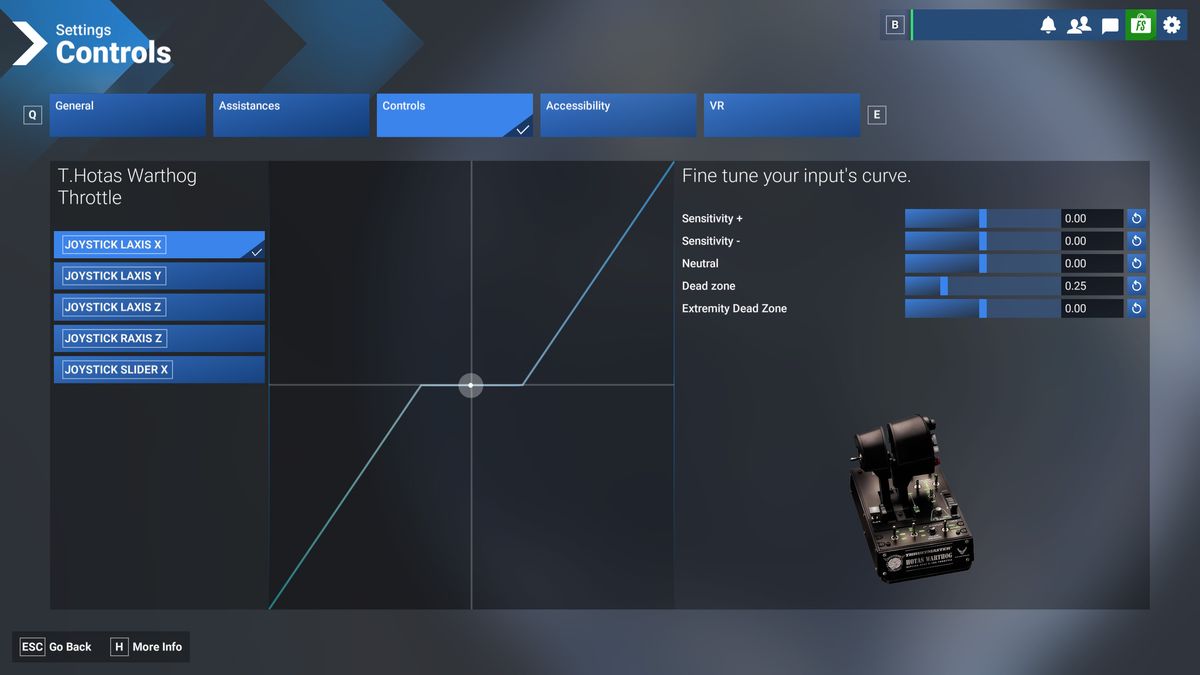Click the Neutral value field
The height and width of the screenshot is (675, 1200).
click(x=1092, y=263)
